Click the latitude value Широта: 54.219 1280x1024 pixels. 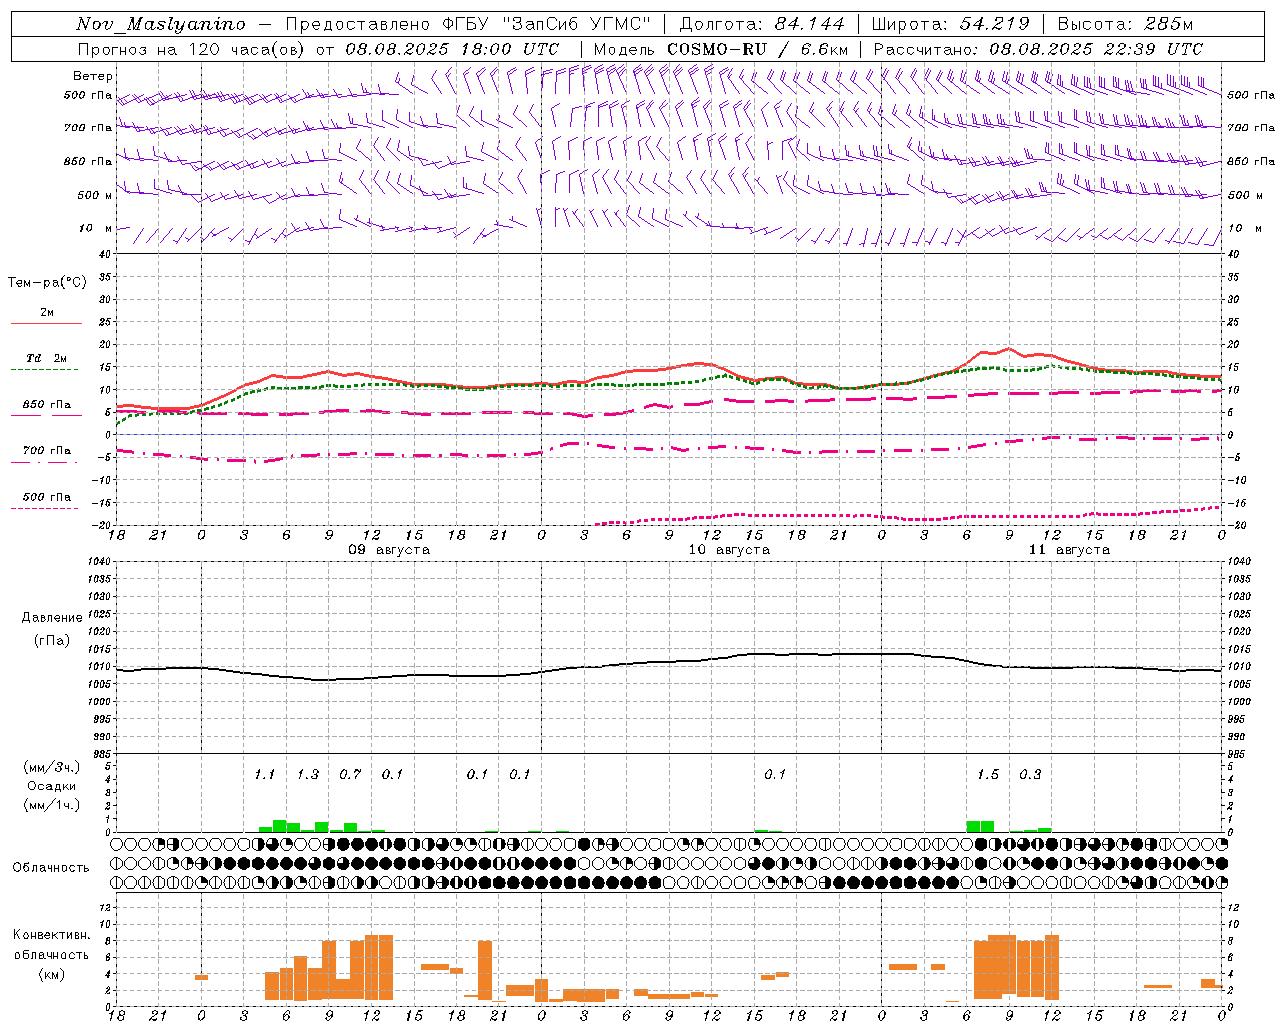[x=950, y=24]
